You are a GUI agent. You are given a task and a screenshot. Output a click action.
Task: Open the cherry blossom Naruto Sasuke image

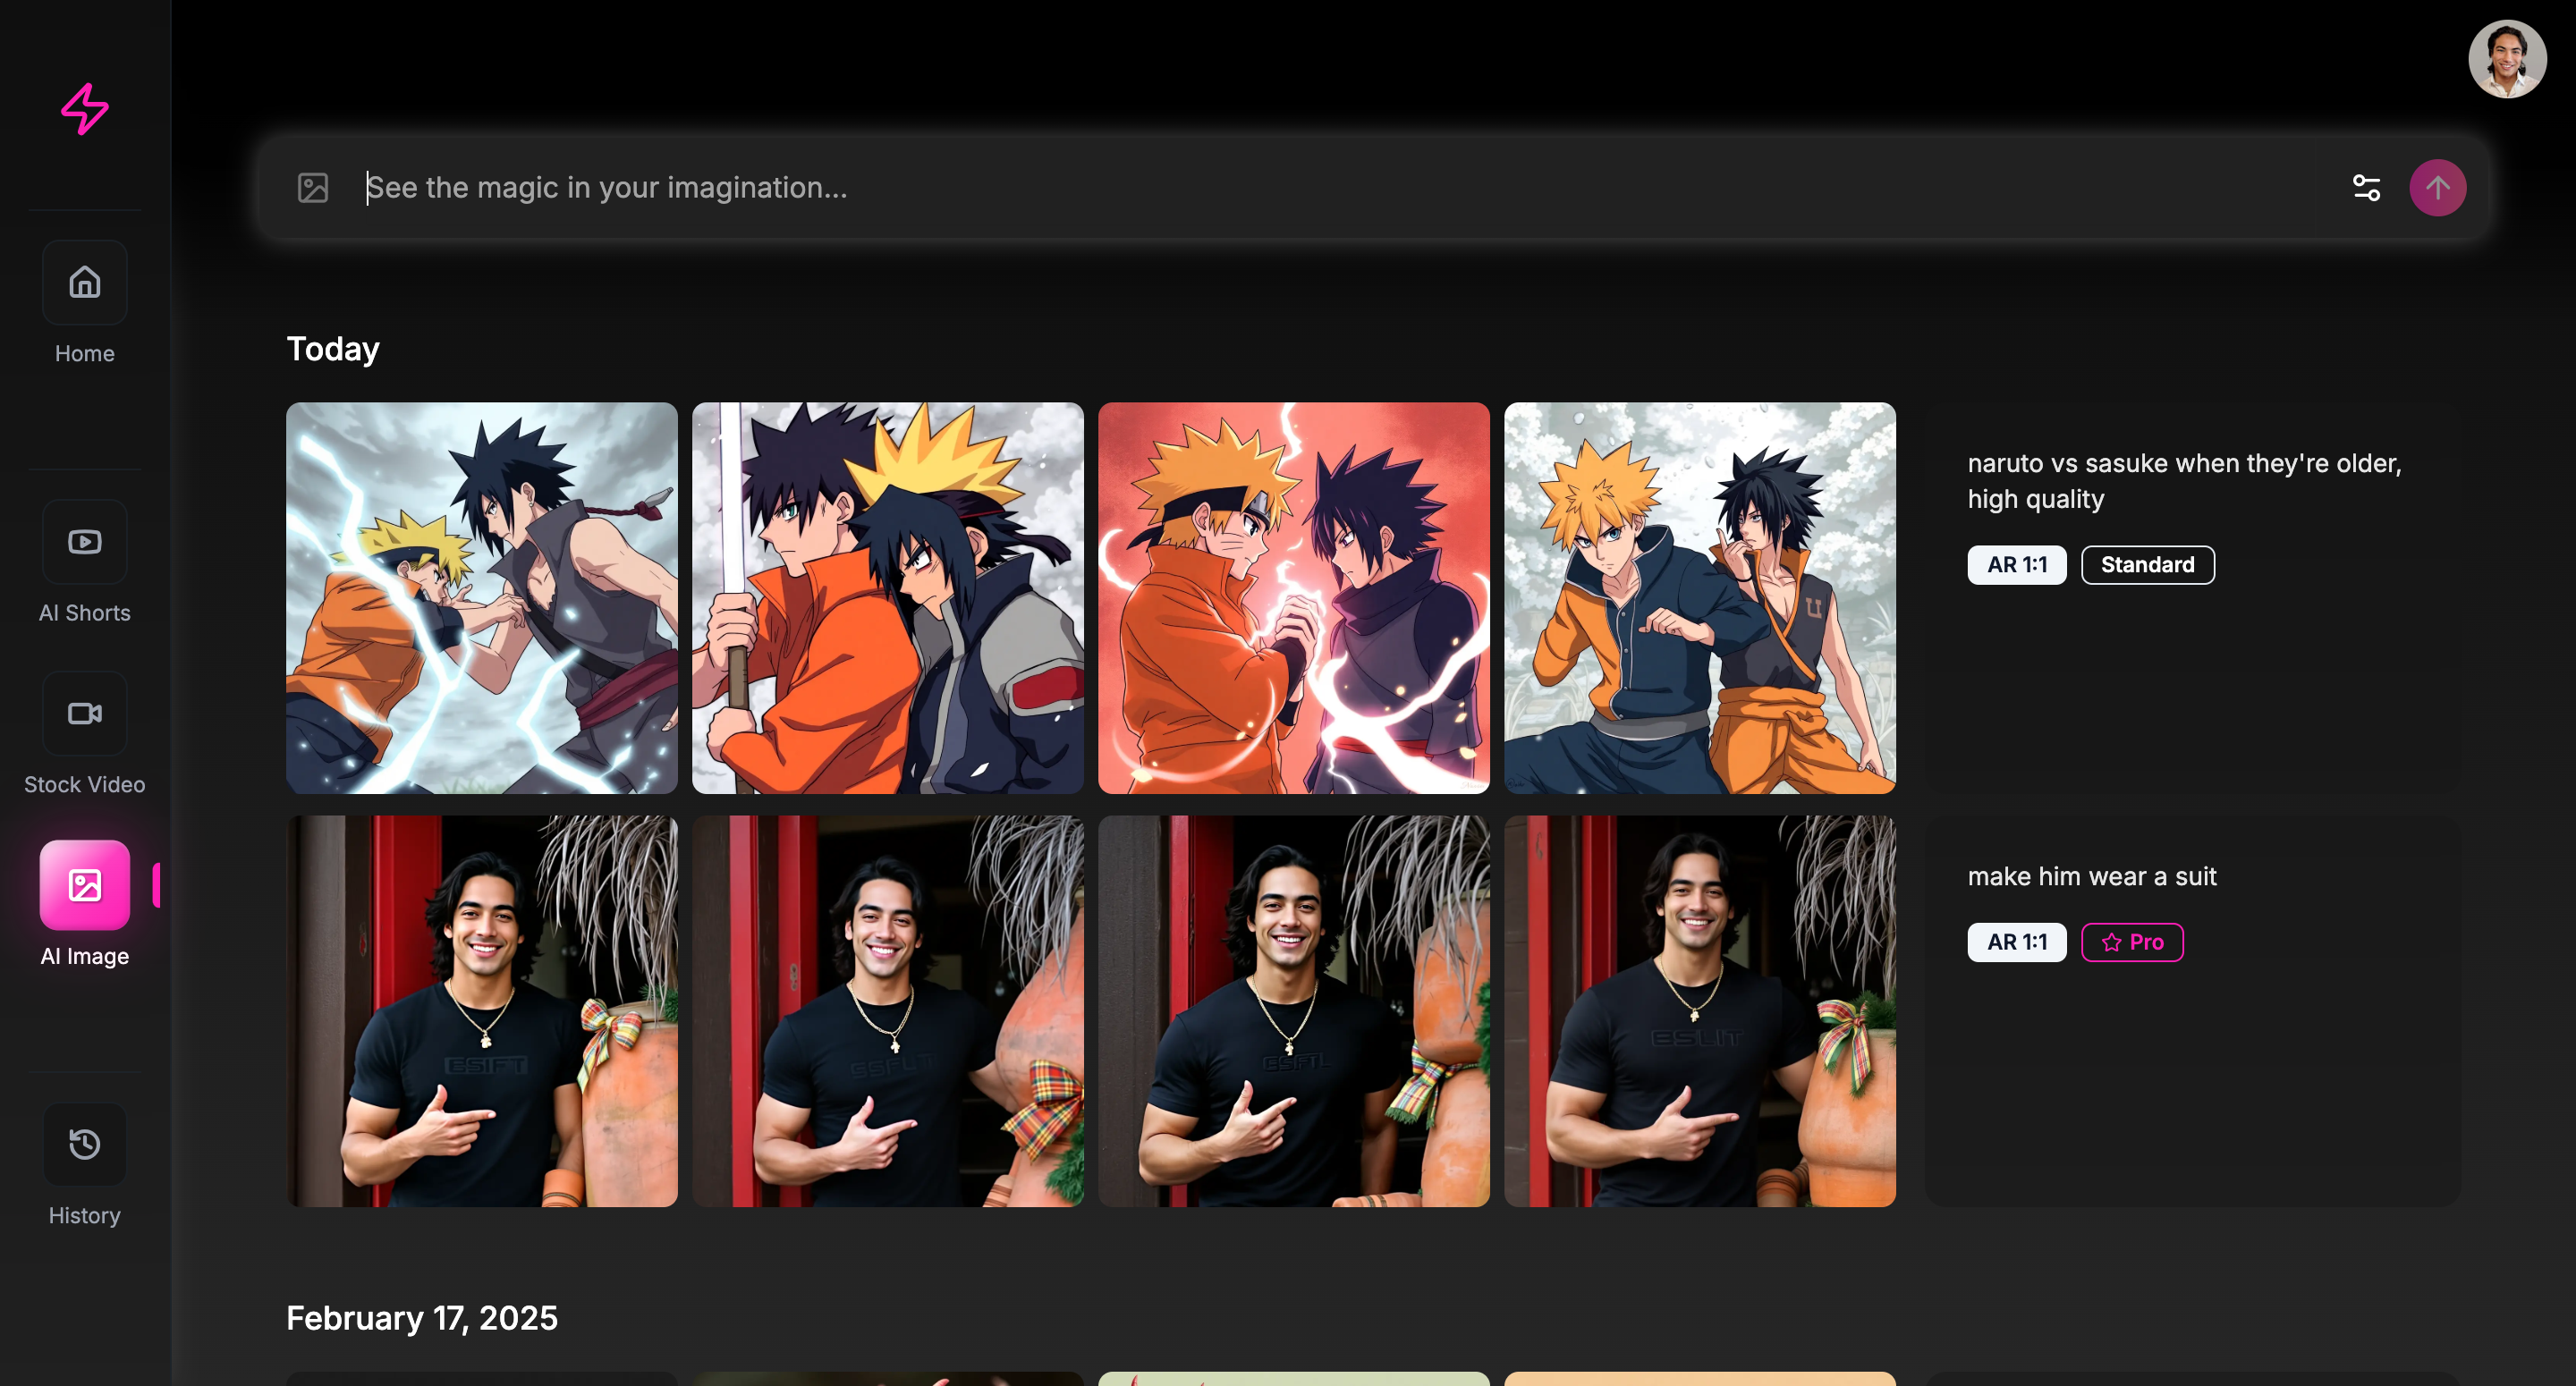click(1700, 598)
